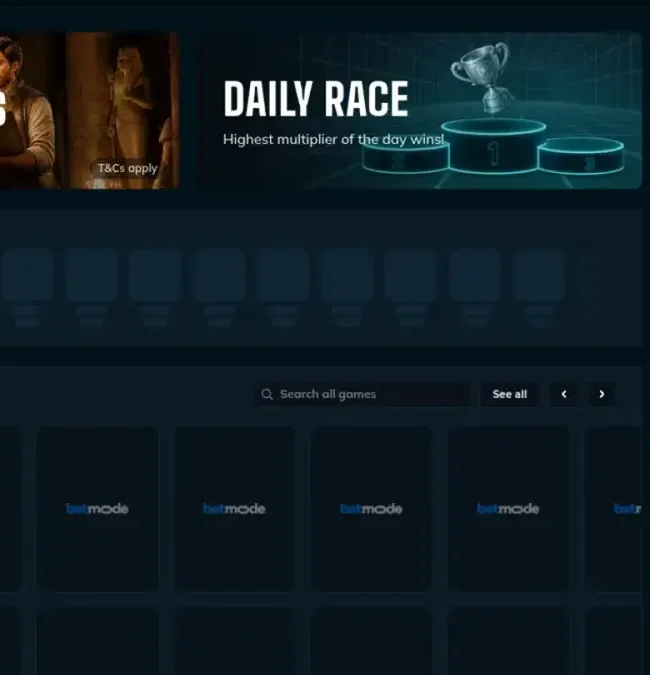Select the DAILY RACE heading text

click(316, 99)
